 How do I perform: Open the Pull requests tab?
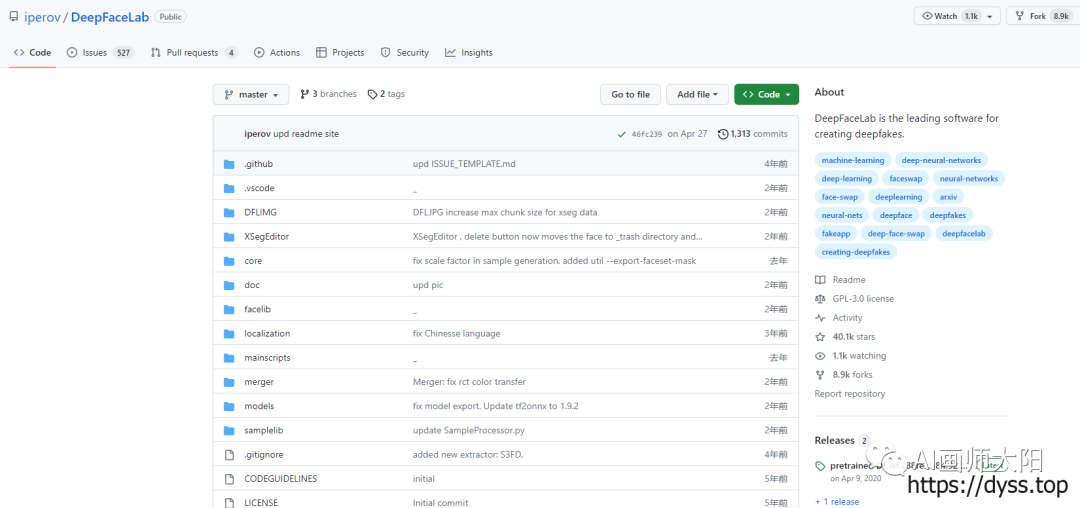194,52
